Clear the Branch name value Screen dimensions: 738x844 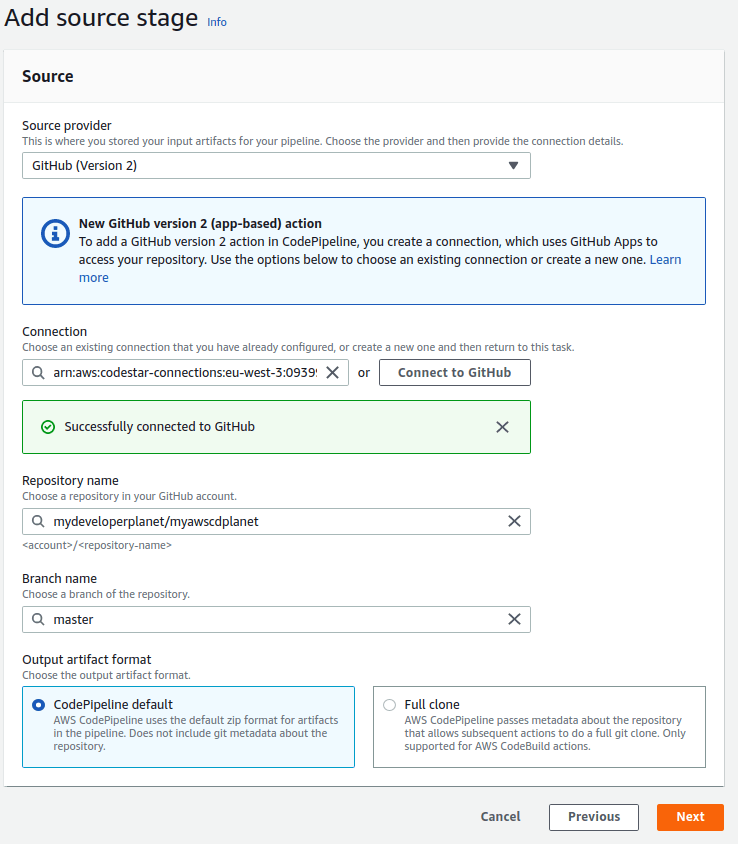pos(514,619)
